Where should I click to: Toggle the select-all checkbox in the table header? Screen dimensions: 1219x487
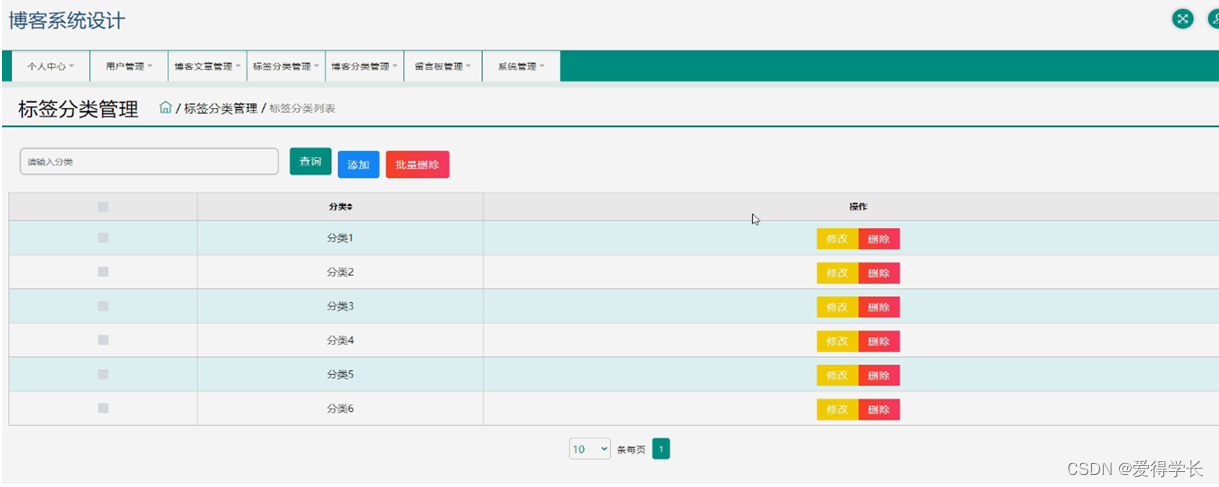tap(103, 207)
